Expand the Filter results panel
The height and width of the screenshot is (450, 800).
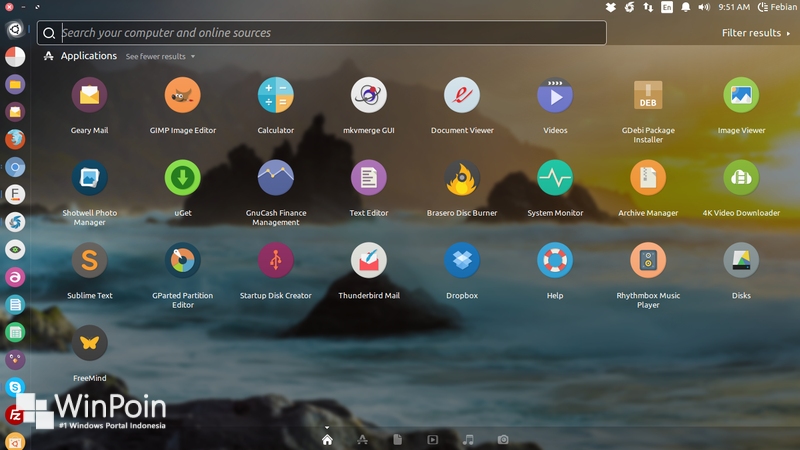pos(756,33)
